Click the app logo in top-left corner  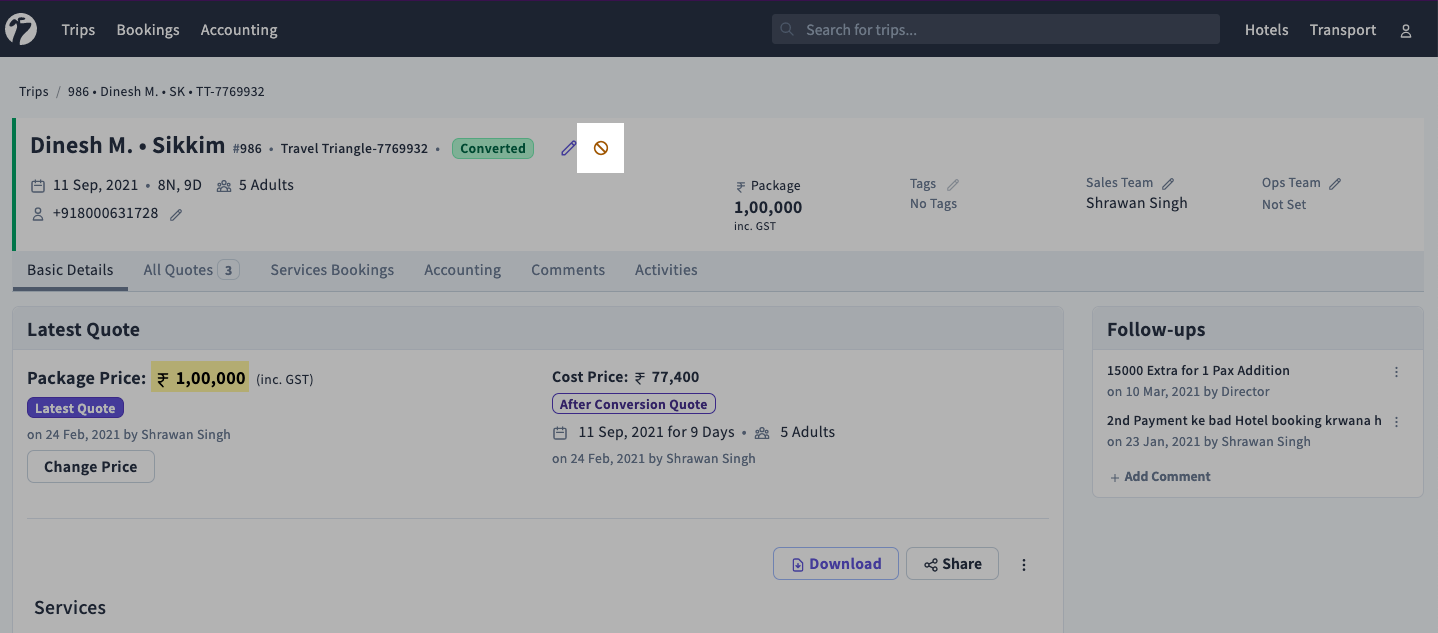coord(21,30)
